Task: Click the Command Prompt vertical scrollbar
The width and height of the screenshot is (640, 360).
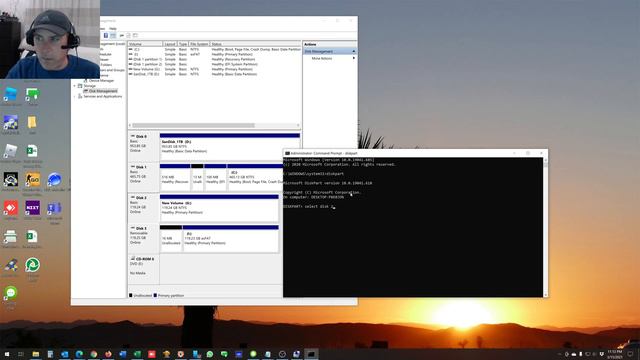Action: coord(546,227)
